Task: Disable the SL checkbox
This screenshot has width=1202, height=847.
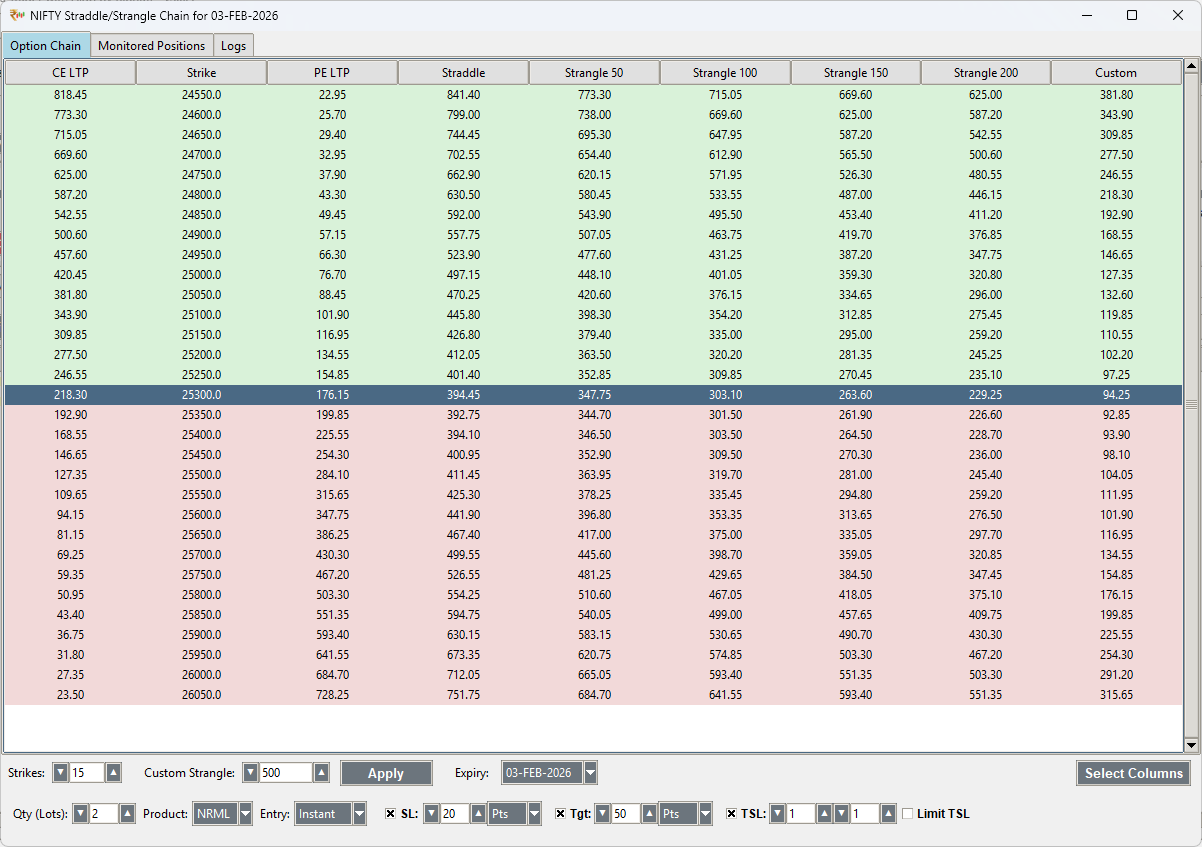Action: 391,814
